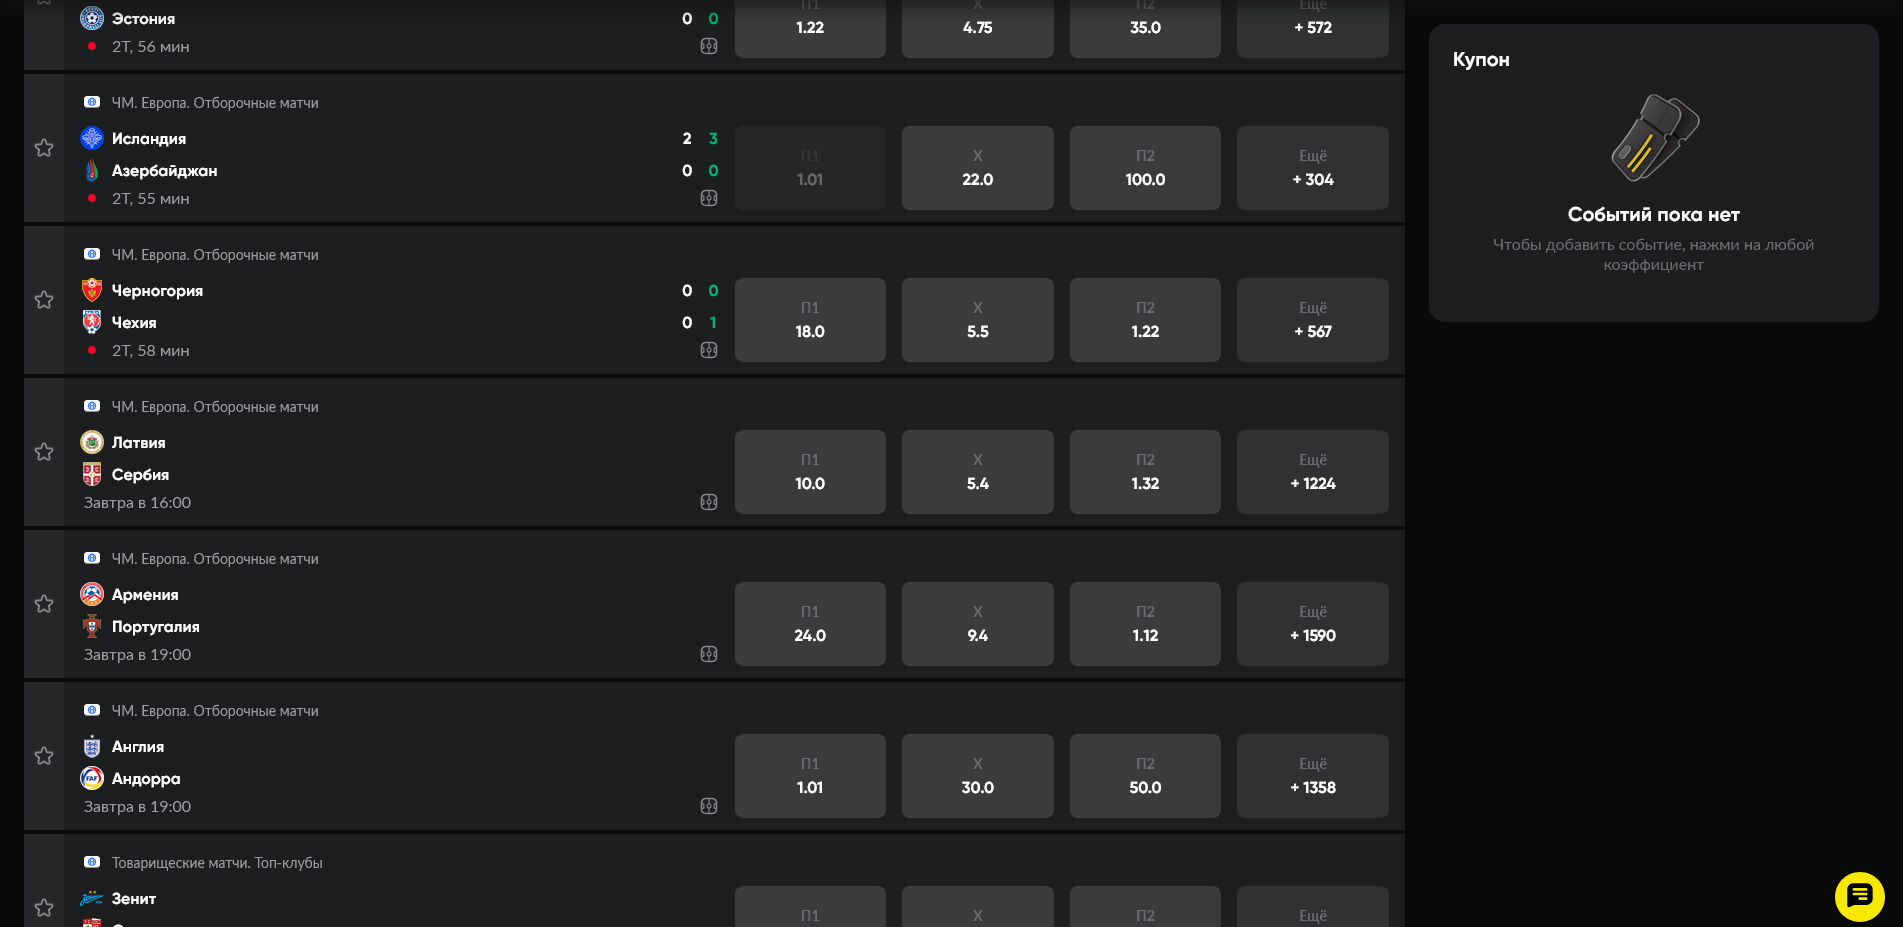
Task: Open league link above Zenit friendly match
Action: (216, 863)
